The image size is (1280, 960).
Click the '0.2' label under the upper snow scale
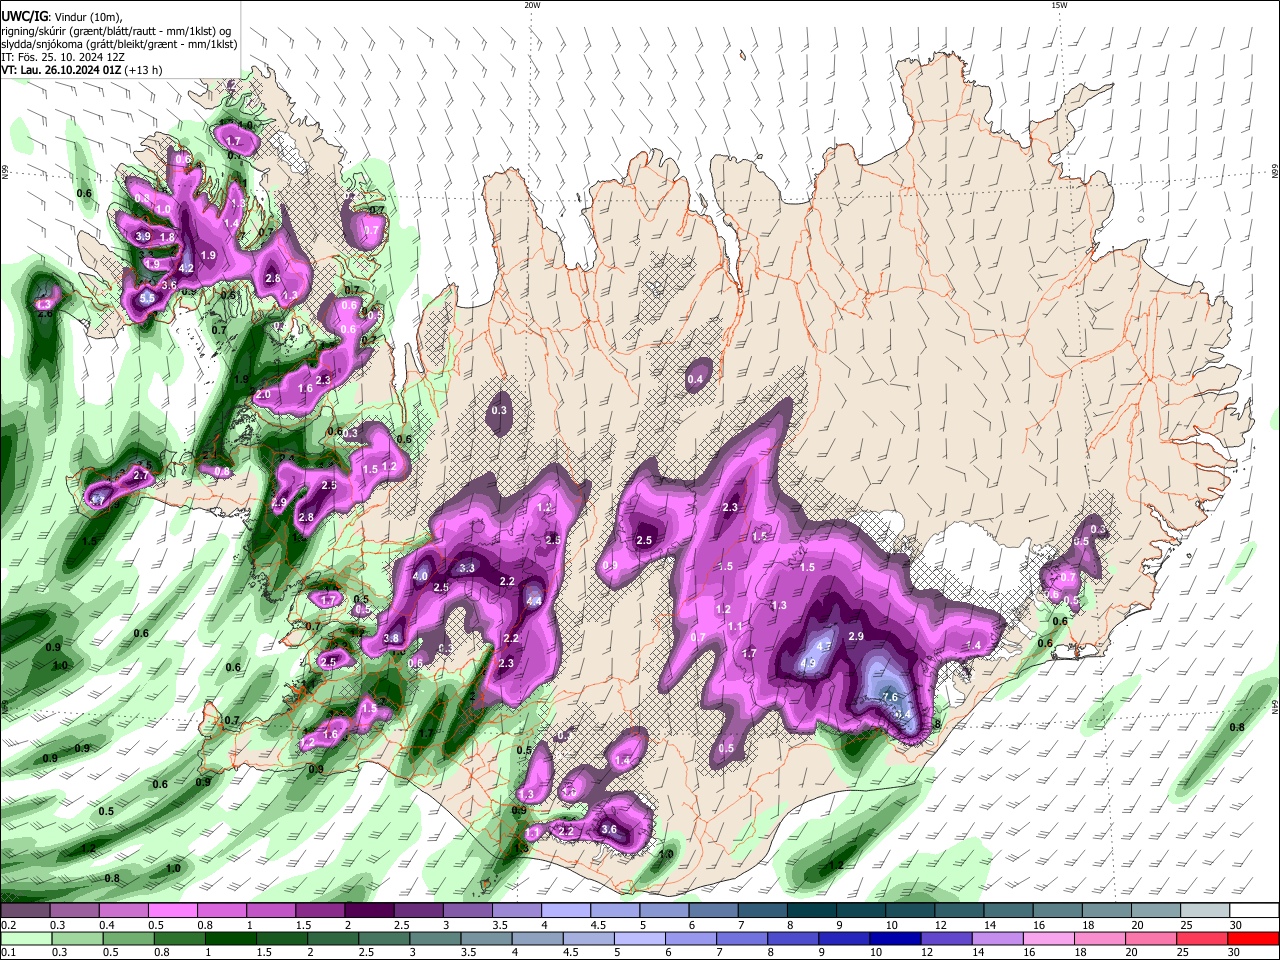point(8,925)
